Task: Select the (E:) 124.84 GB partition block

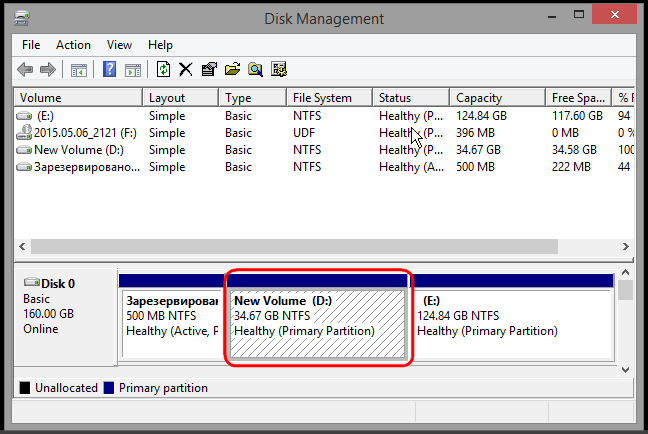Action: tap(512, 315)
